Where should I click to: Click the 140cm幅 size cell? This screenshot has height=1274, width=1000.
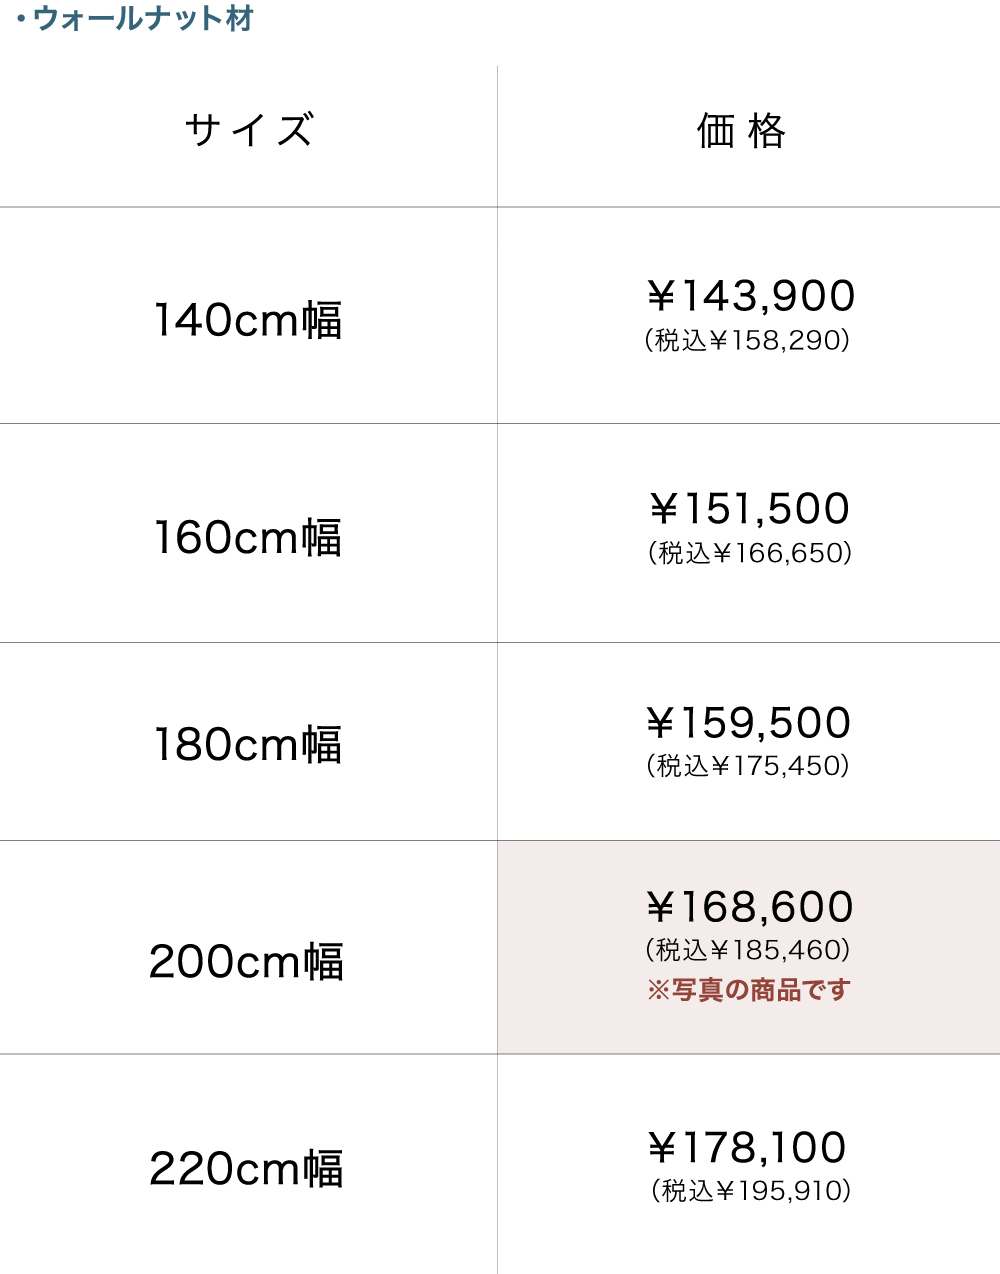248,320
